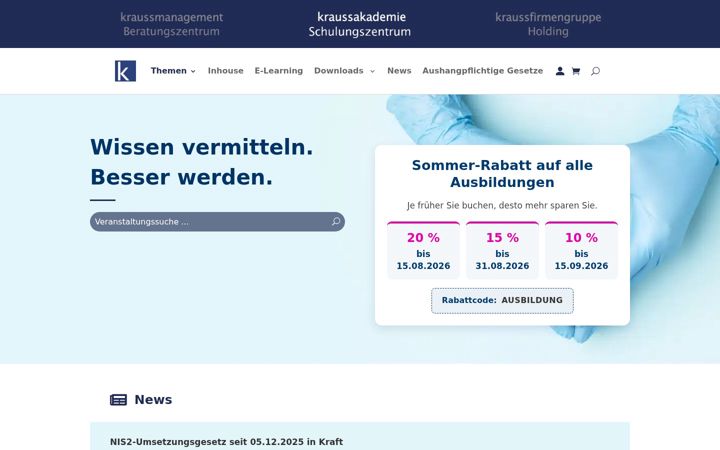Select kraussakademie Schulungszentrum in top bar

[x=360, y=24]
